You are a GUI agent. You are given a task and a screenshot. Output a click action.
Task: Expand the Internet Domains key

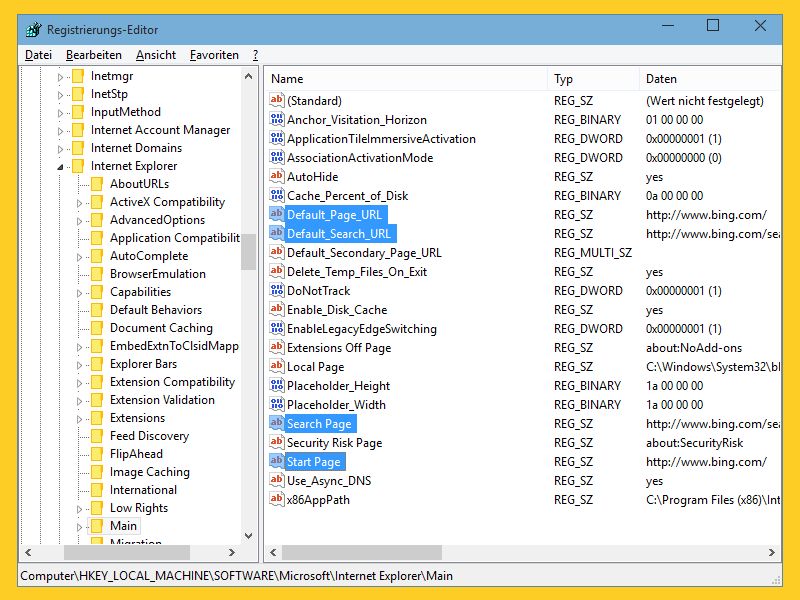click(x=60, y=149)
